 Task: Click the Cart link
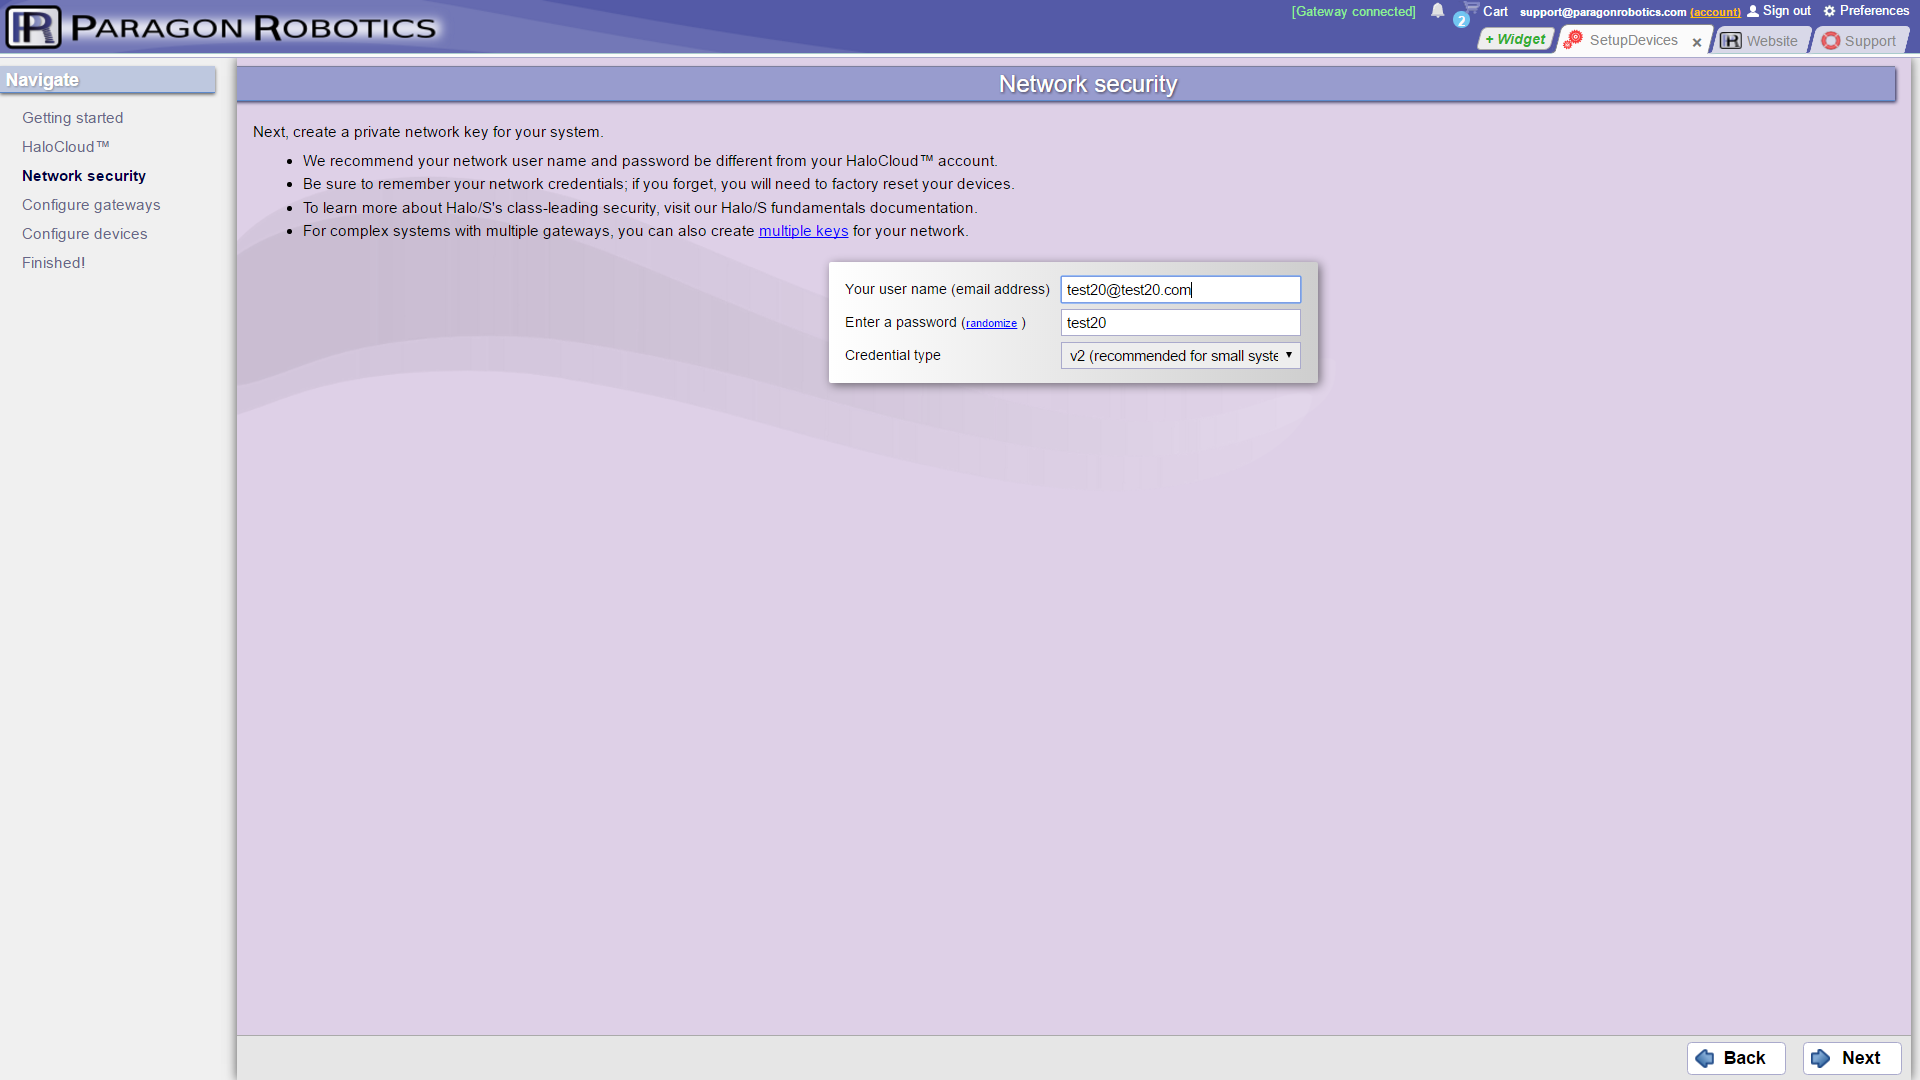(1495, 12)
